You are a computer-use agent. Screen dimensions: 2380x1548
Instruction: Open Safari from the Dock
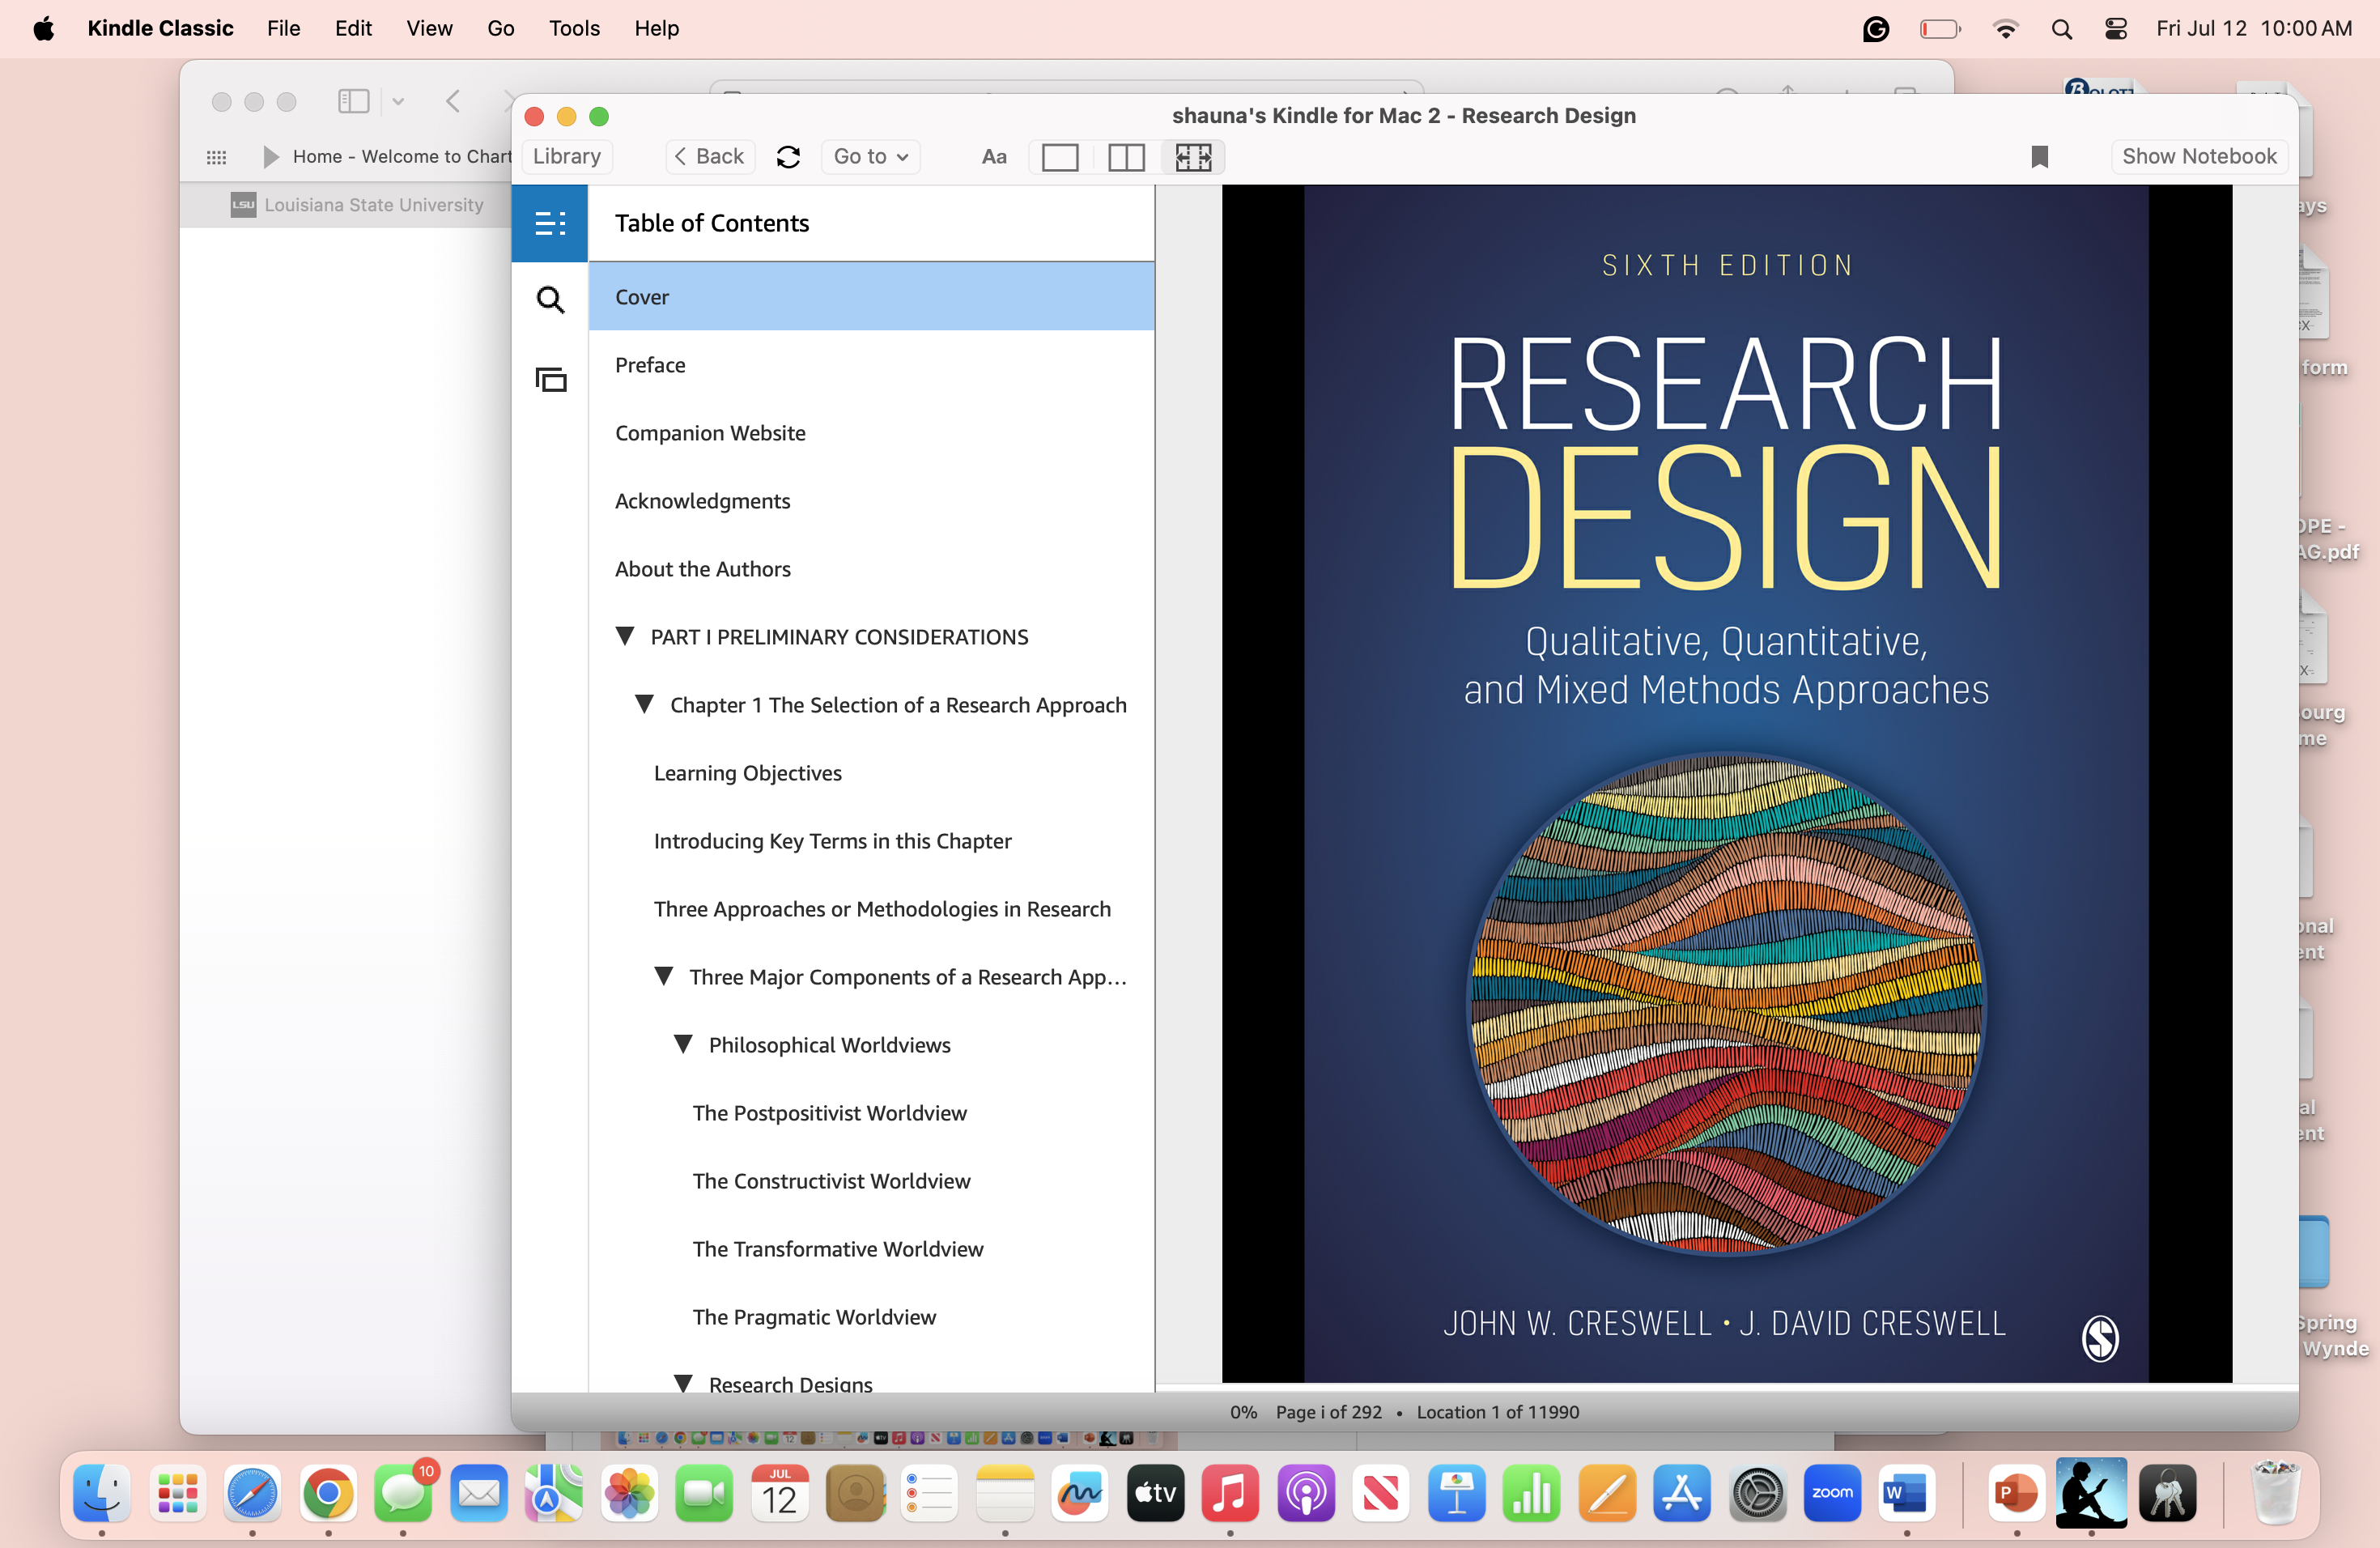pos(252,1494)
